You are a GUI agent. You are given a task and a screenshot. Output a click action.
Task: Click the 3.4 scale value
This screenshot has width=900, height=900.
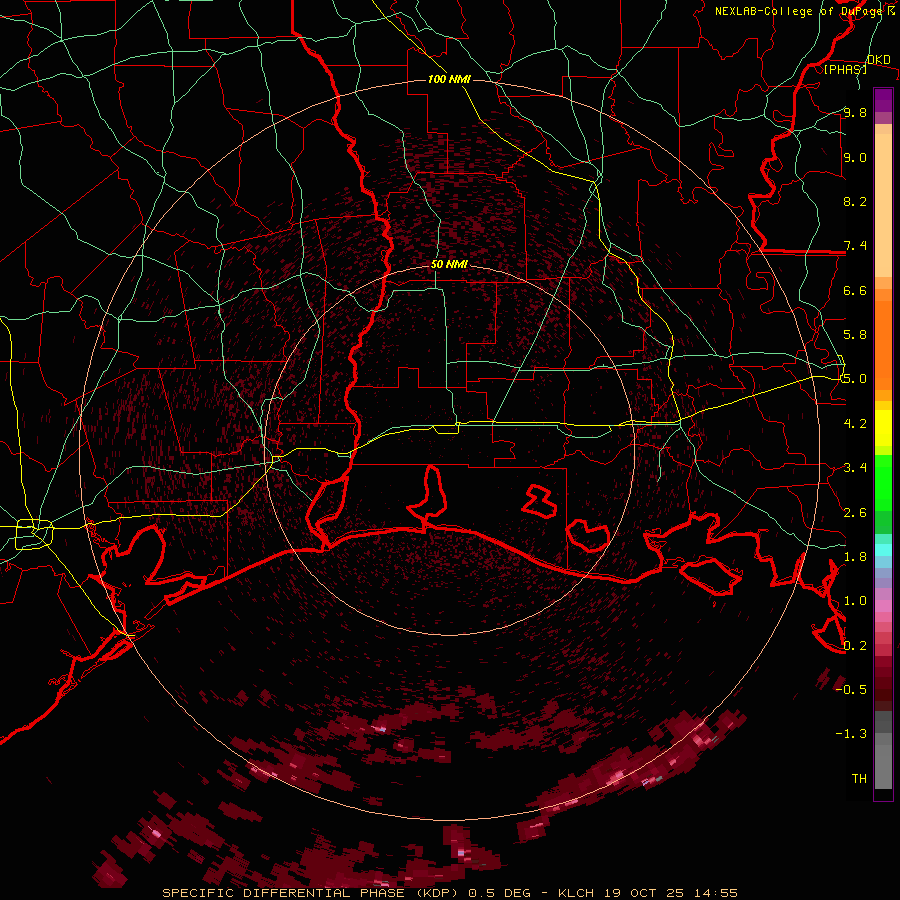[x=855, y=468]
